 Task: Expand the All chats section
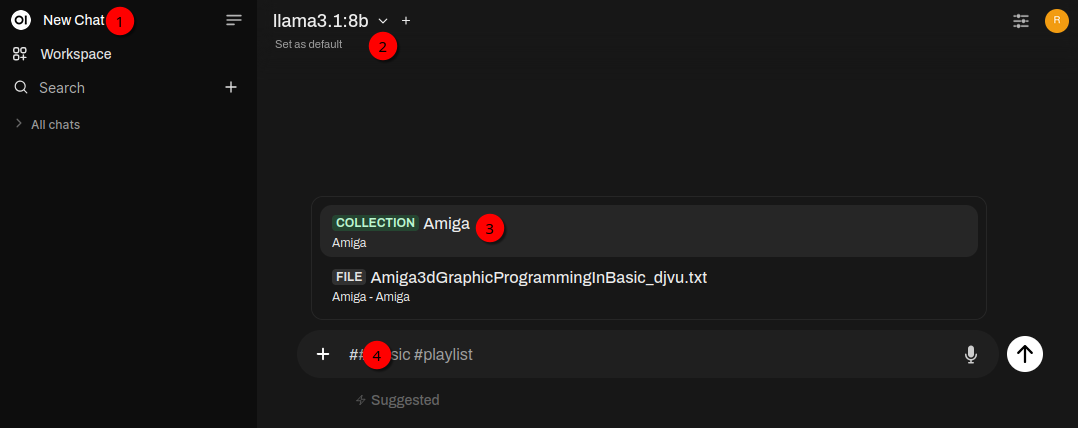pyautogui.click(x=55, y=125)
